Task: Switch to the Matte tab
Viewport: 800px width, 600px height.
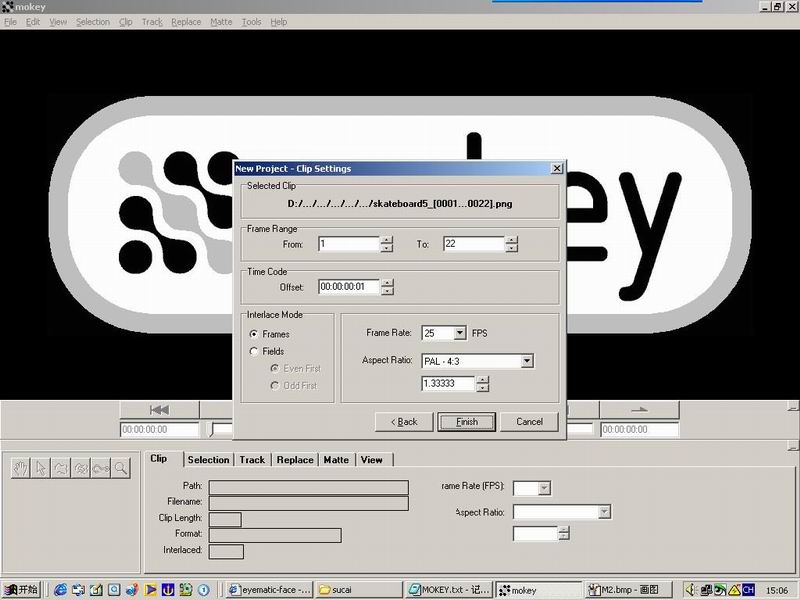Action: pos(336,460)
